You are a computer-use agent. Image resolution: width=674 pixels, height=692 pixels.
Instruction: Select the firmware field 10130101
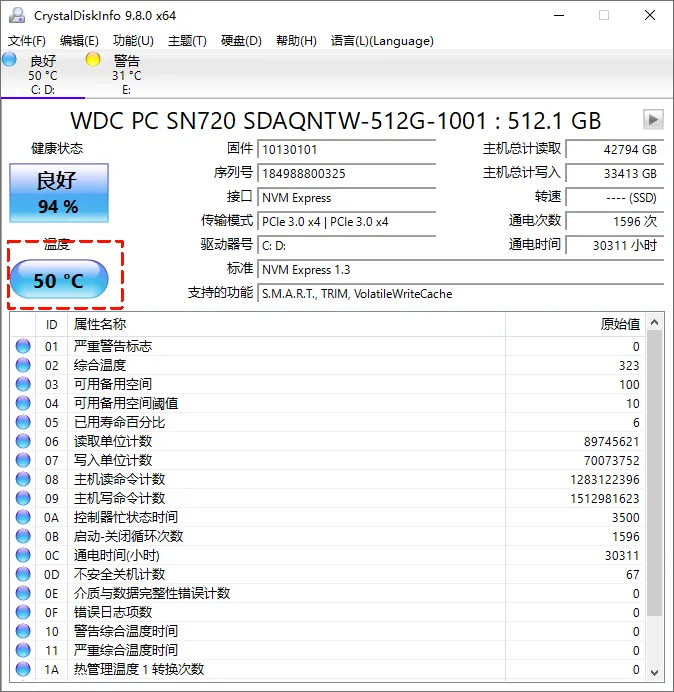[x=346, y=150]
